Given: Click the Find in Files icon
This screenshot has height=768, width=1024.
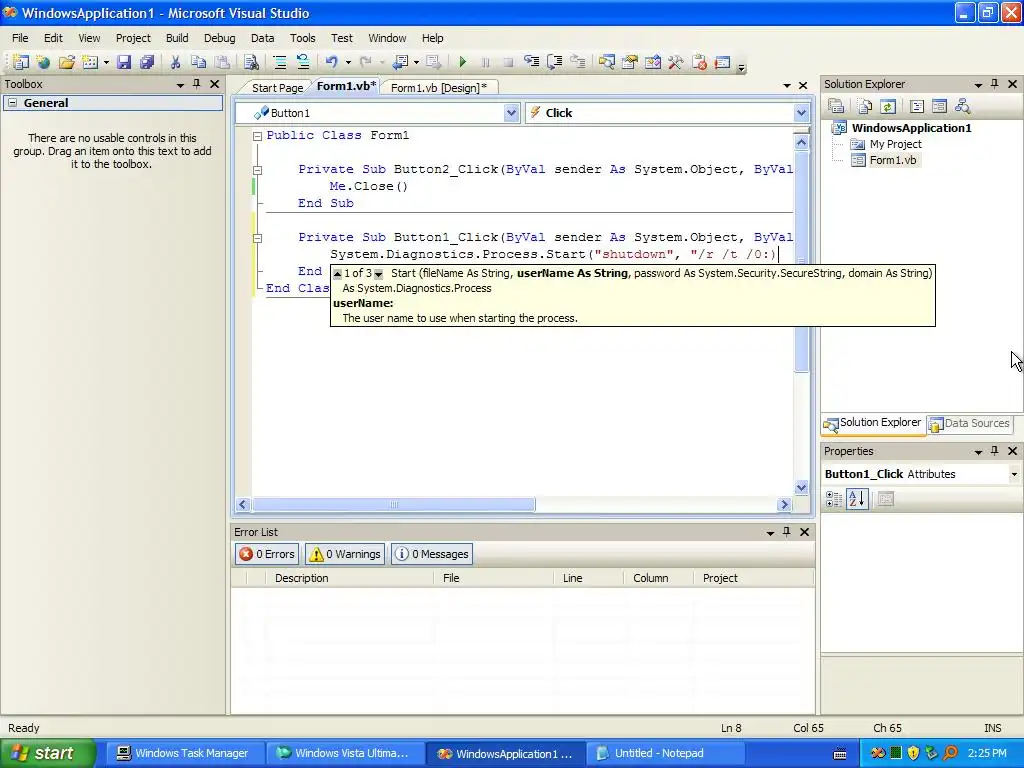Looking at the screenshot, I should pyautogui.click(x=251, y=62).
